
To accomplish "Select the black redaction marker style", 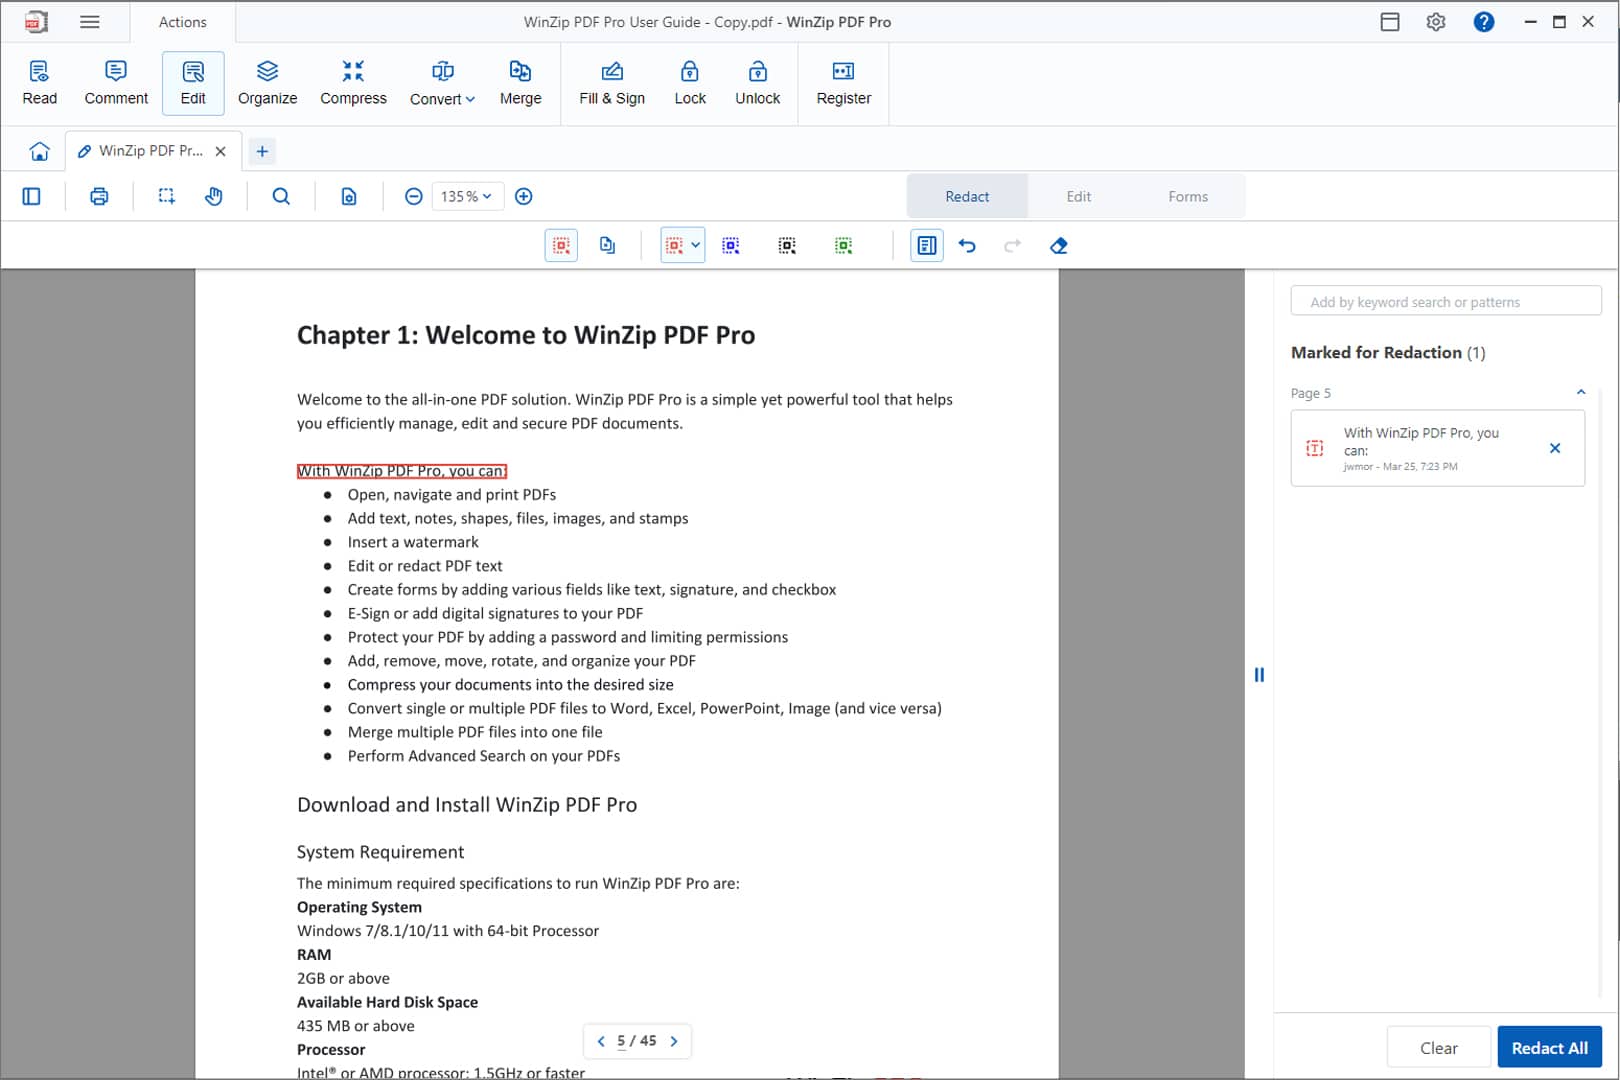I will [x=787, y=245].
